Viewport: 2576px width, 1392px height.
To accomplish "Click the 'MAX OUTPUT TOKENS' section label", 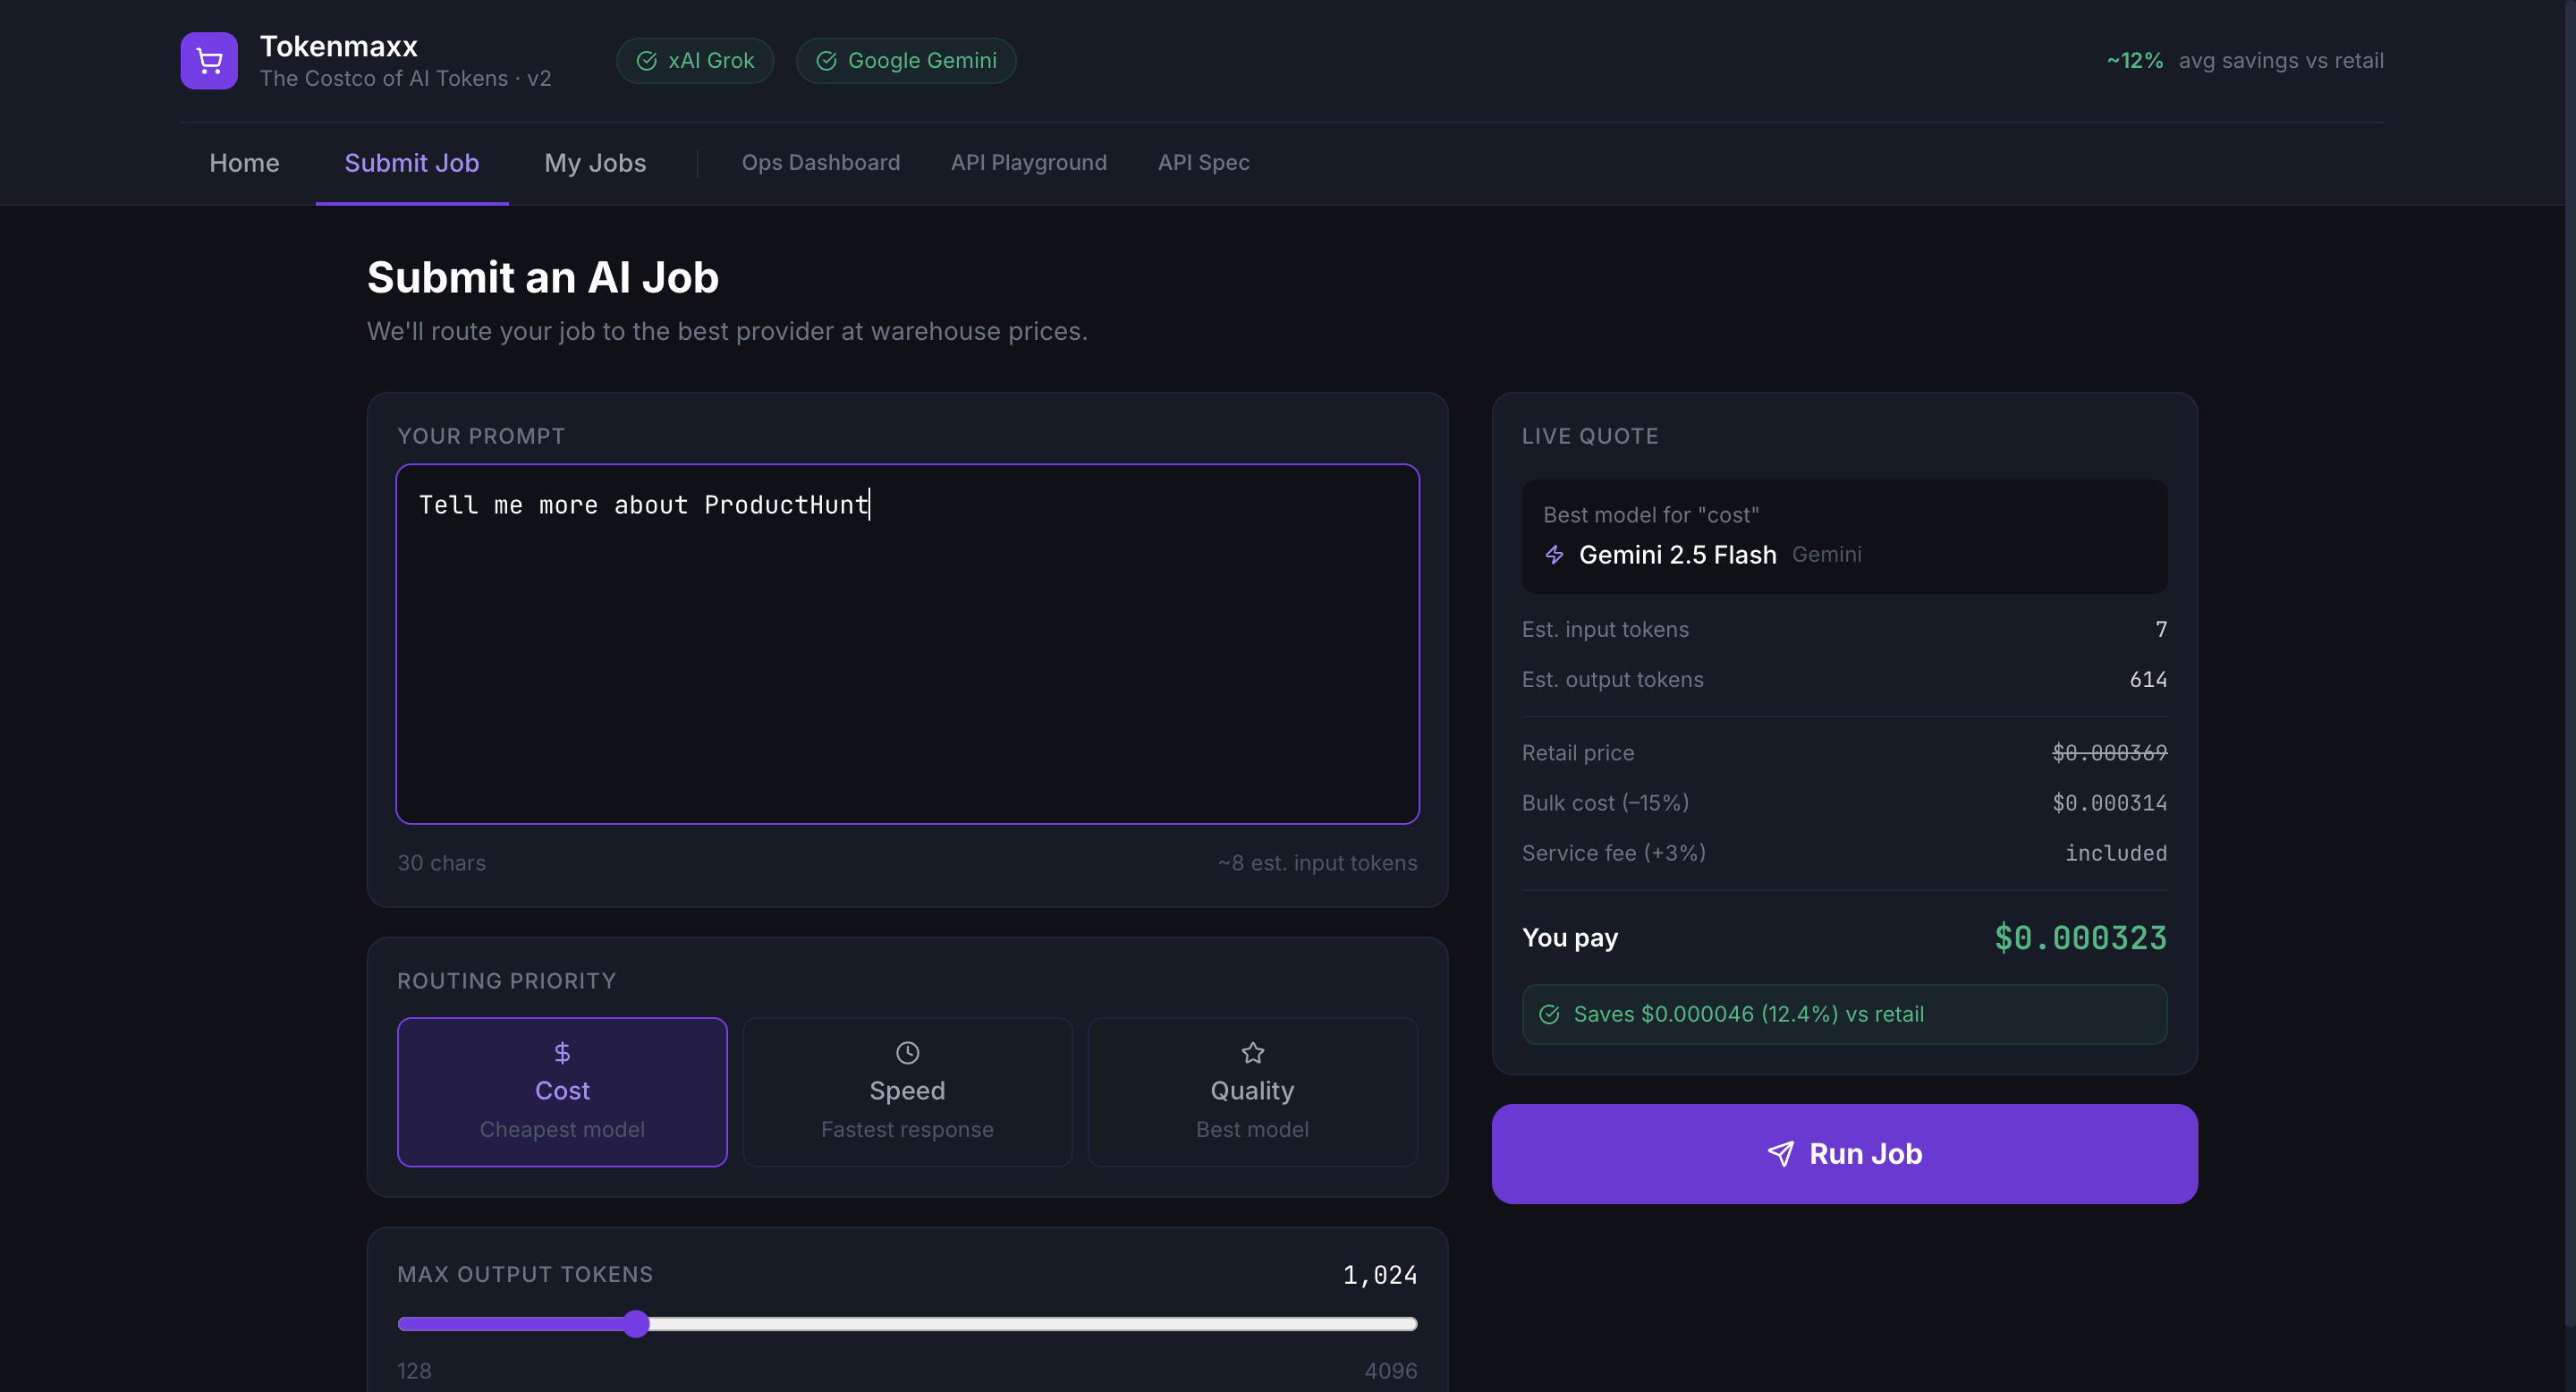I will coord(525,1275).
